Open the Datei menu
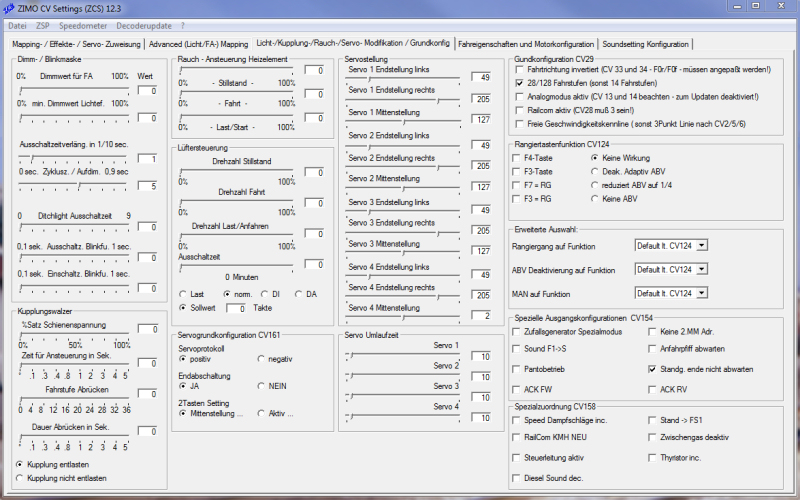This screenshot has height=500, width=800. point(17,26)
